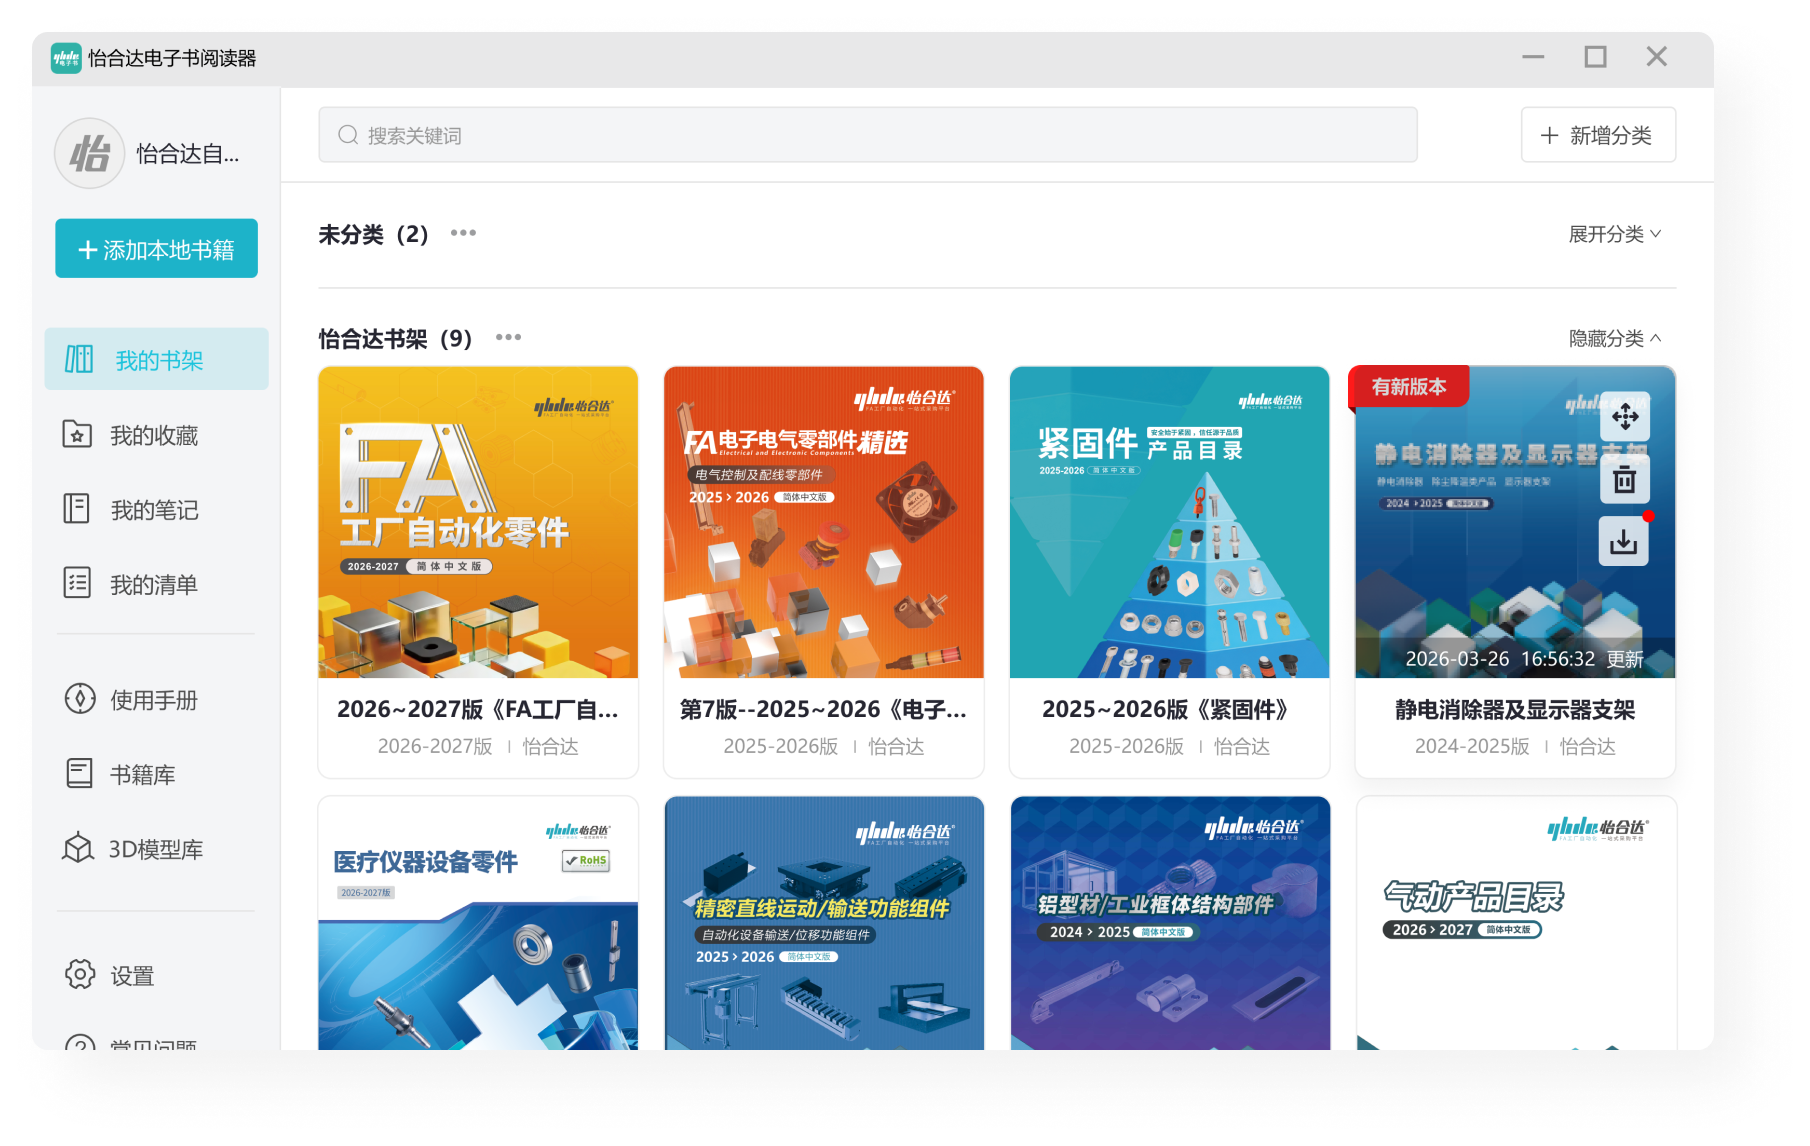The width and height of the screenshot is (1810, 1146).
Task: Open the FA工厂自动化零件 book cover
Action: pos(478,522)
